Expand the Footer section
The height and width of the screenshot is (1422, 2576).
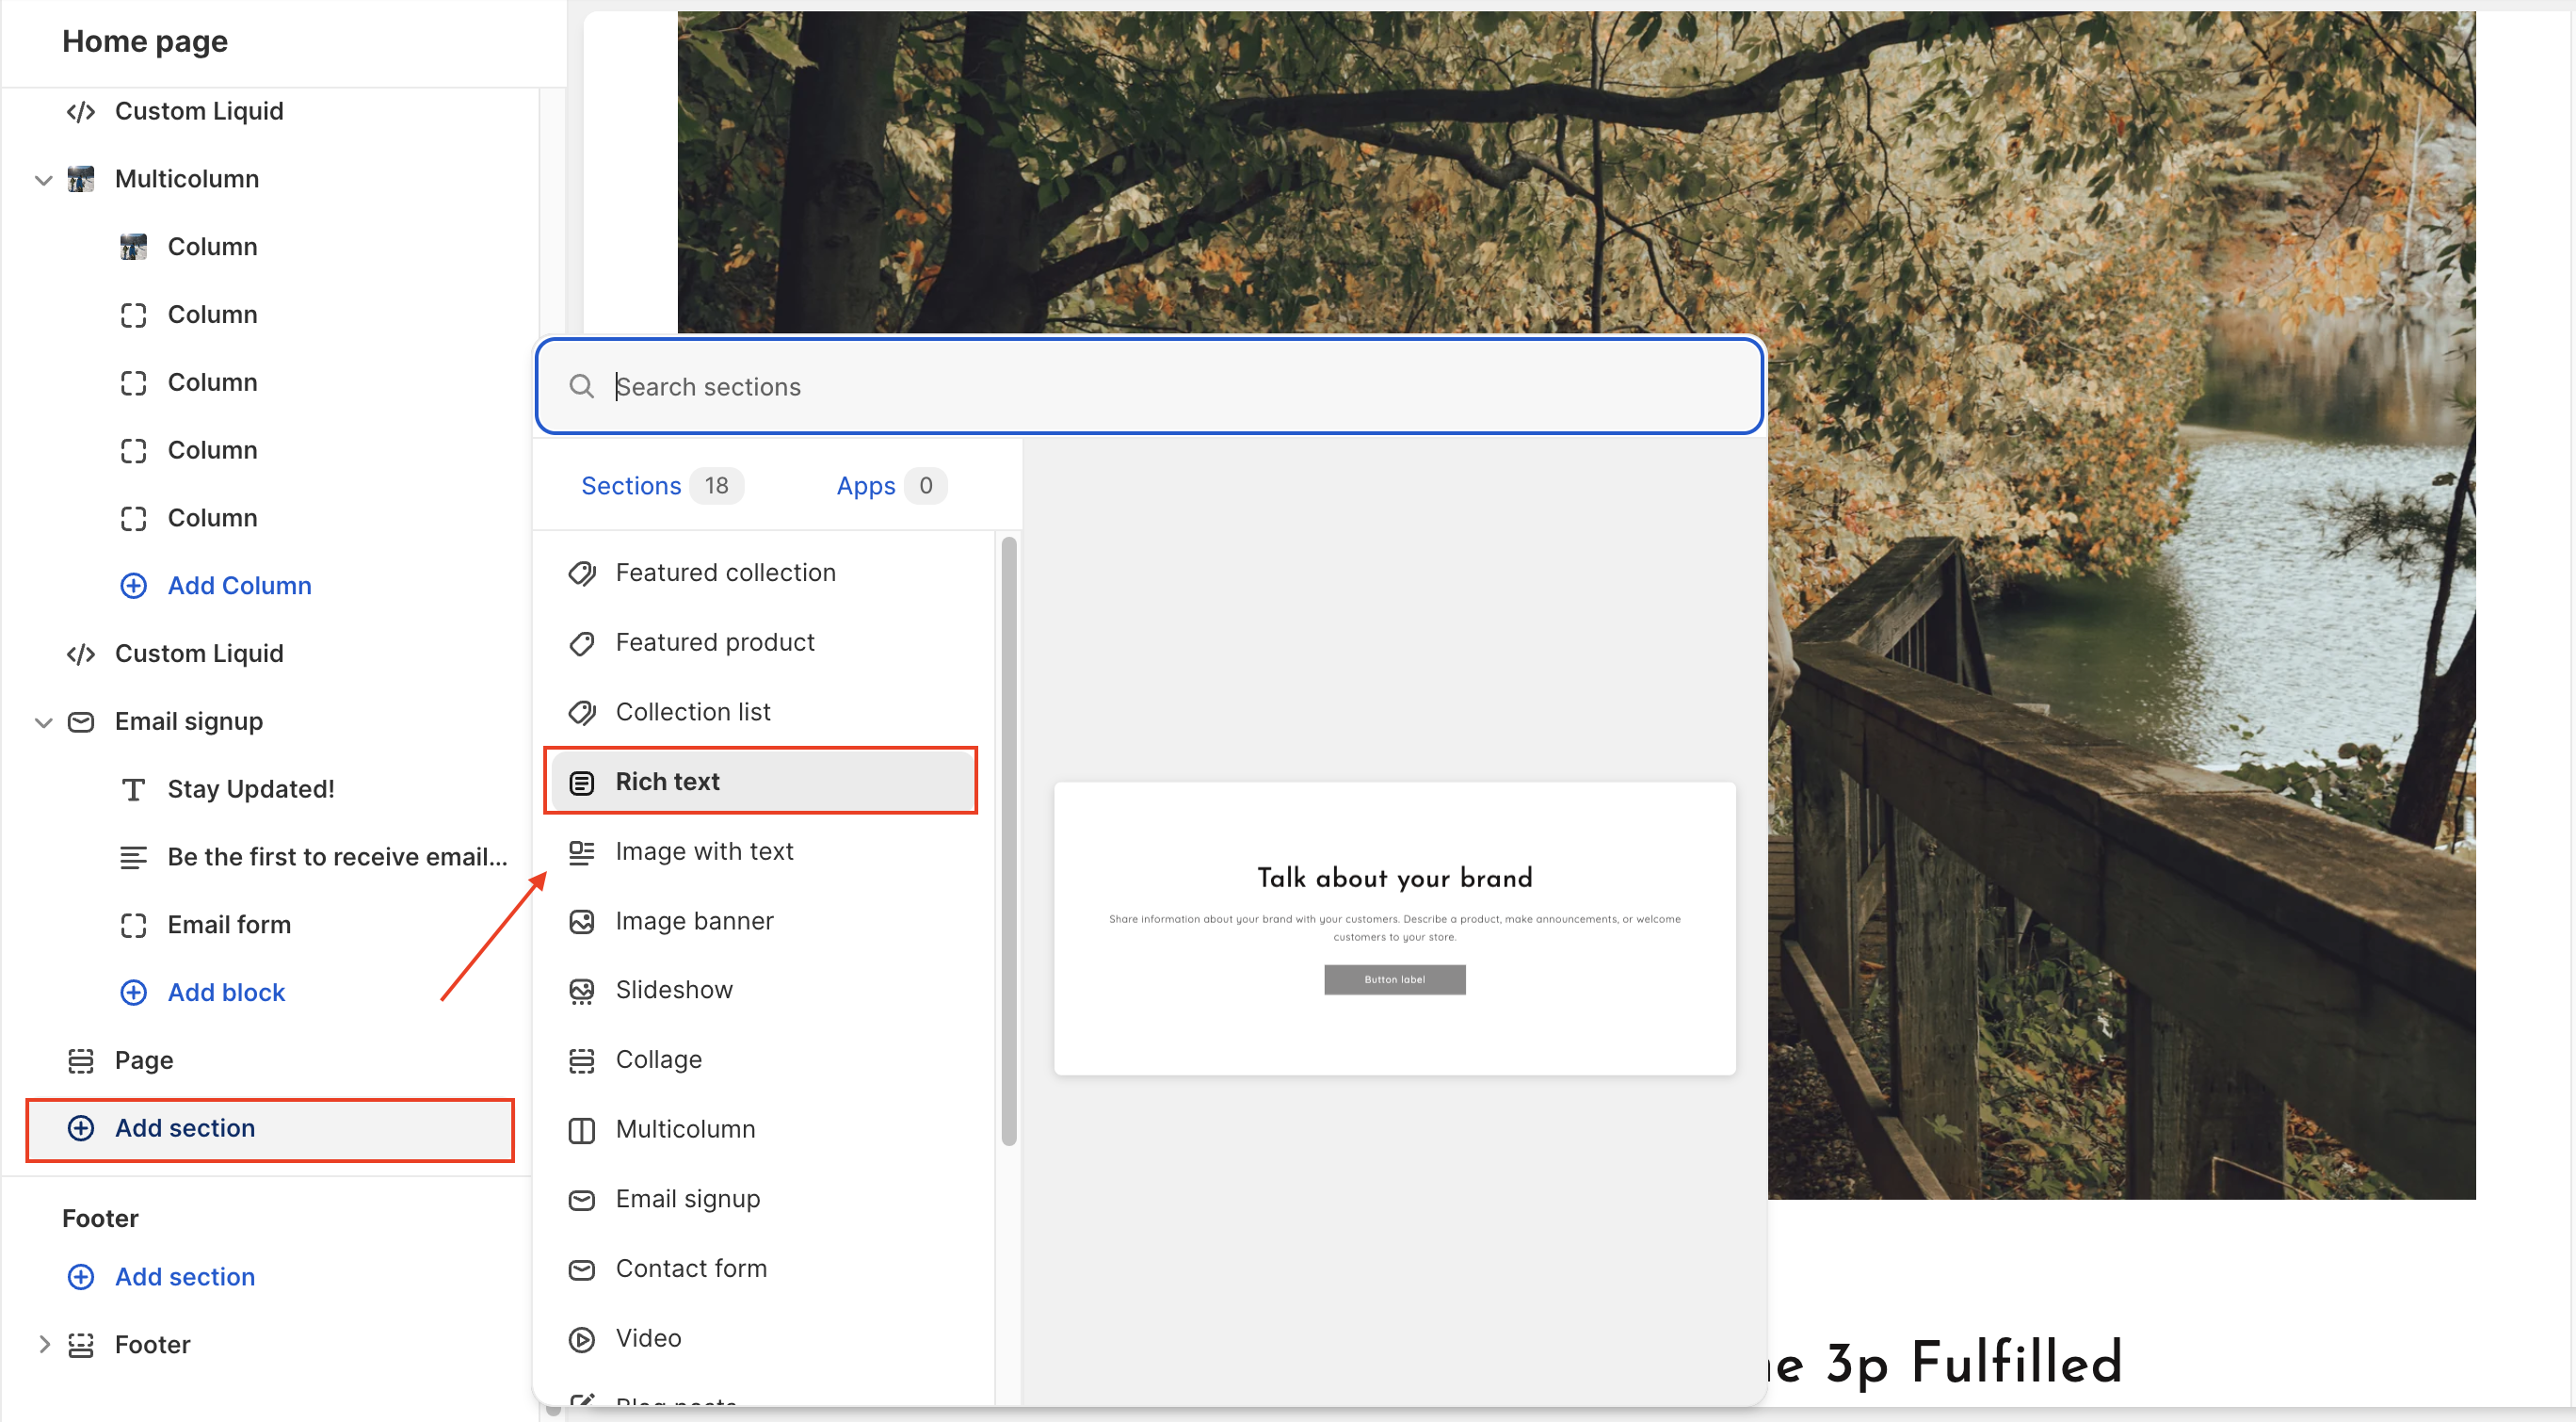43,1344
